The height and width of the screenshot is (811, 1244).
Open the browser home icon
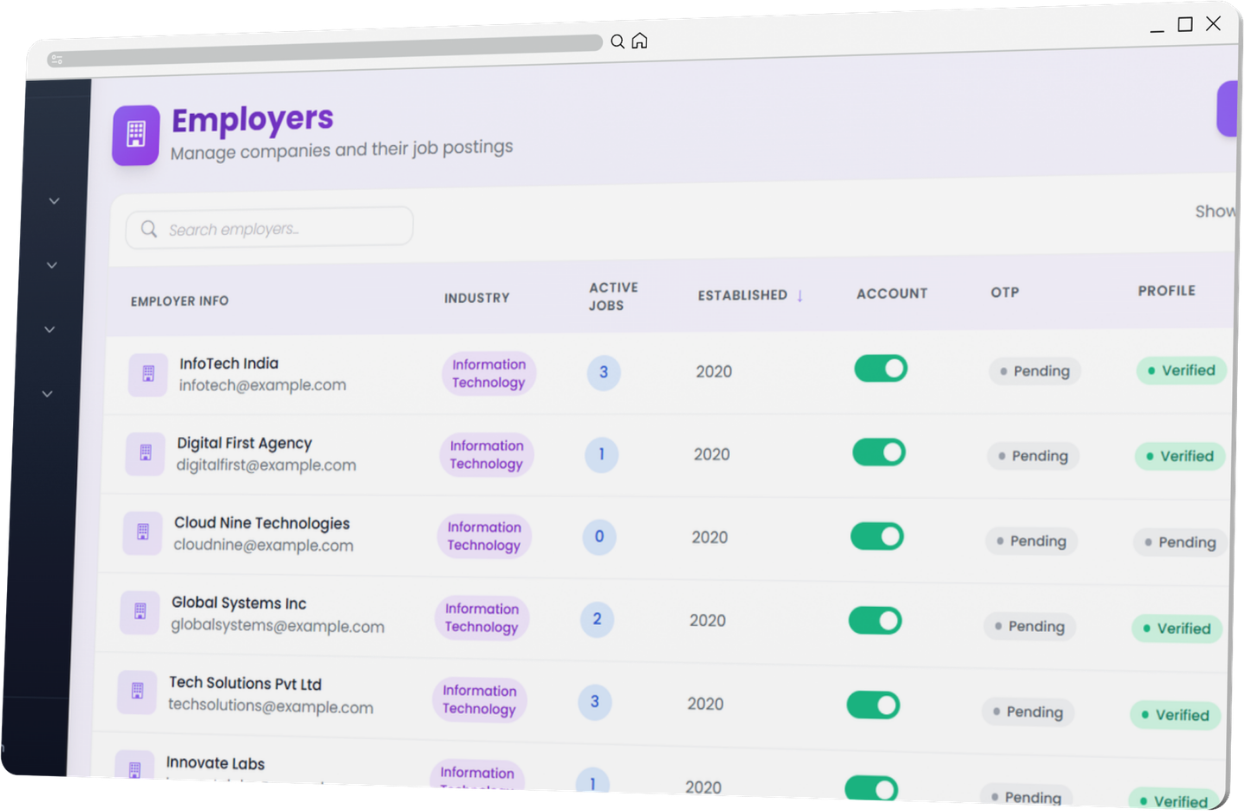pos(639,41)
